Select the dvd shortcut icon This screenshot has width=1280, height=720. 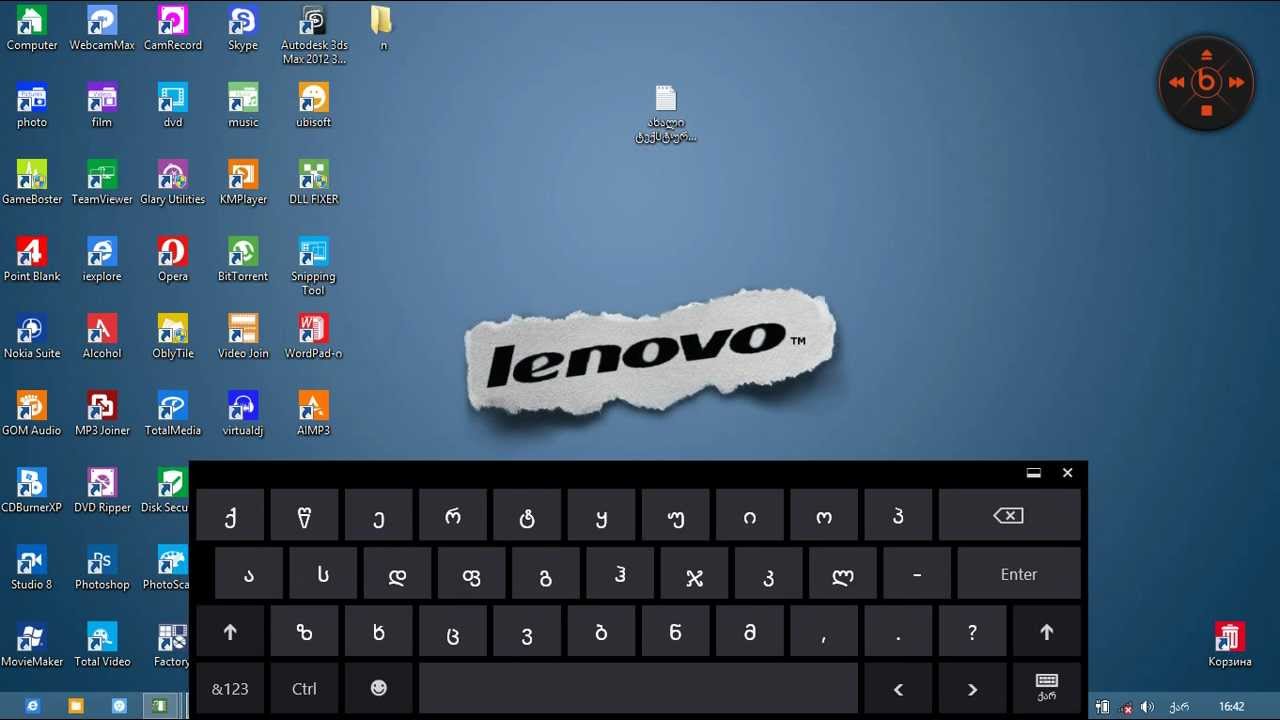pyautogui.click(x=173, y=105)
